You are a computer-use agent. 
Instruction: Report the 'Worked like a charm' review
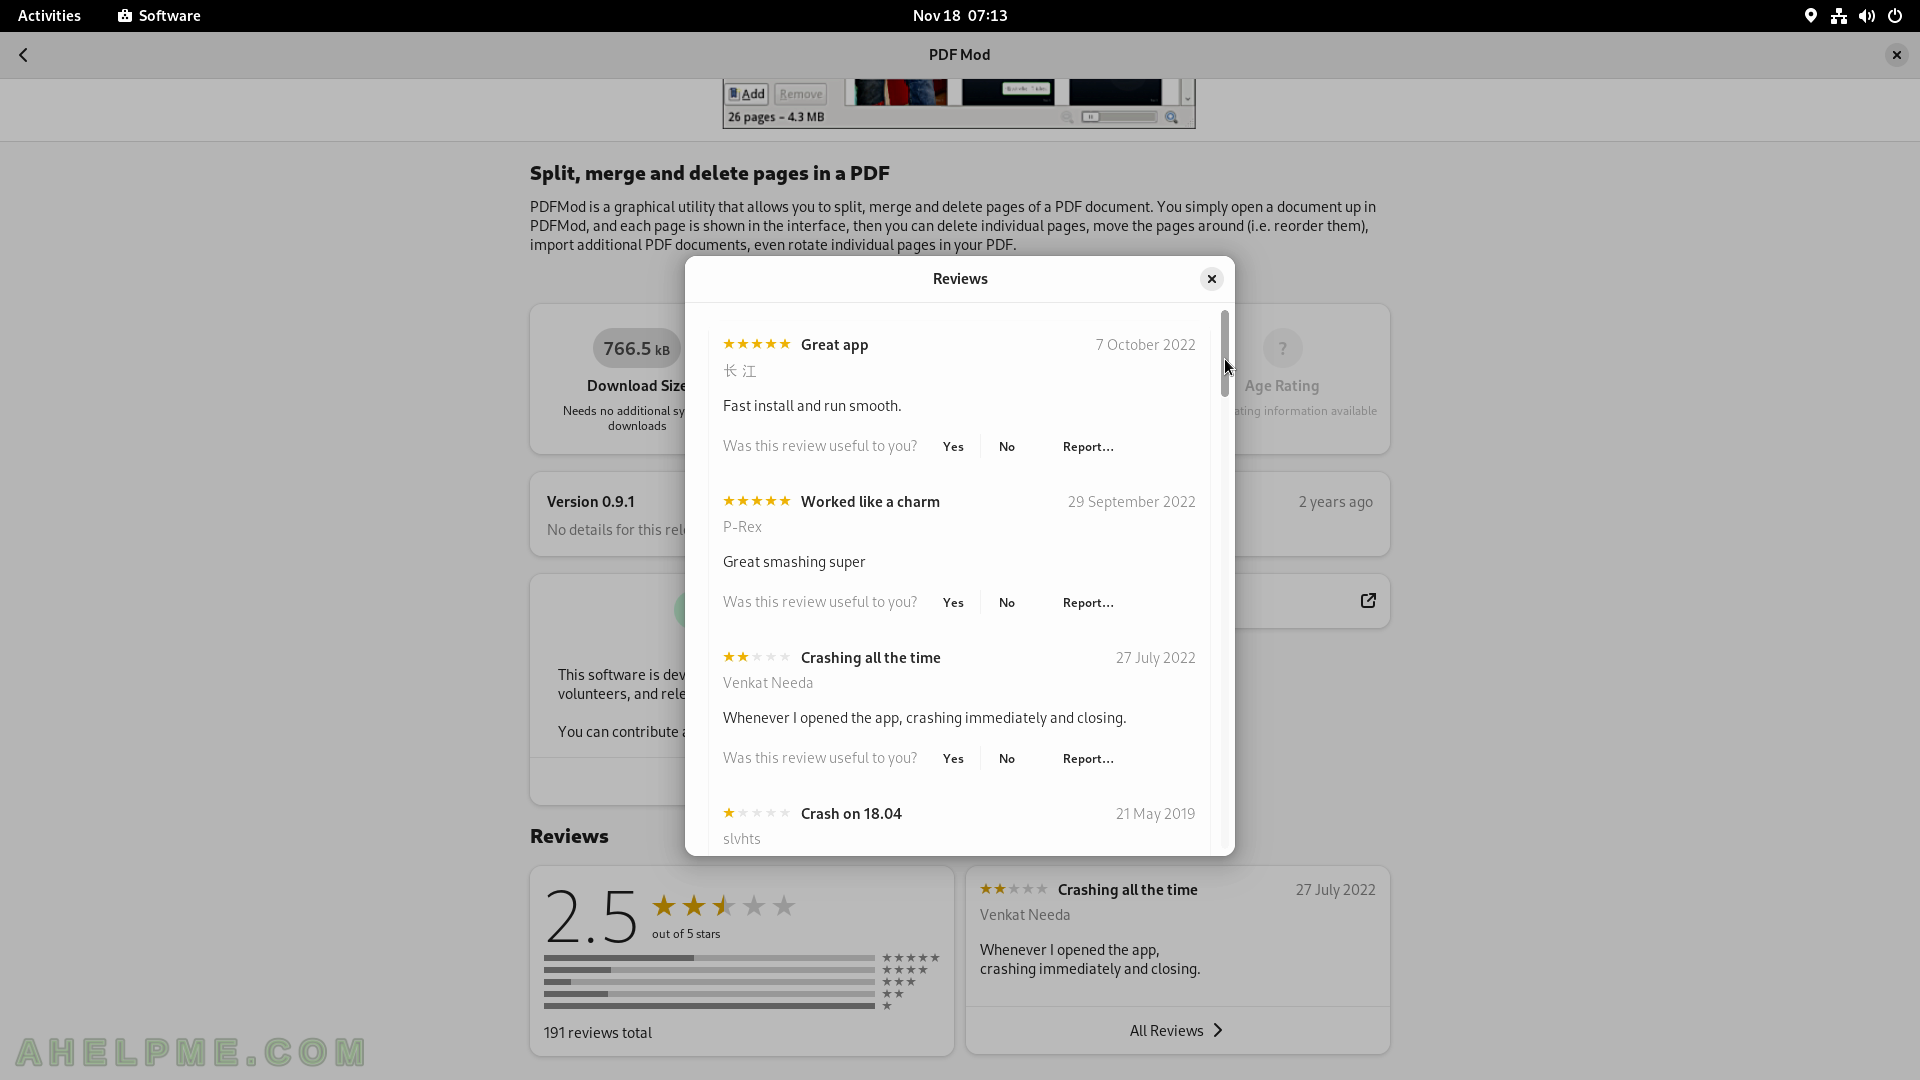[x=1088, y=603]
